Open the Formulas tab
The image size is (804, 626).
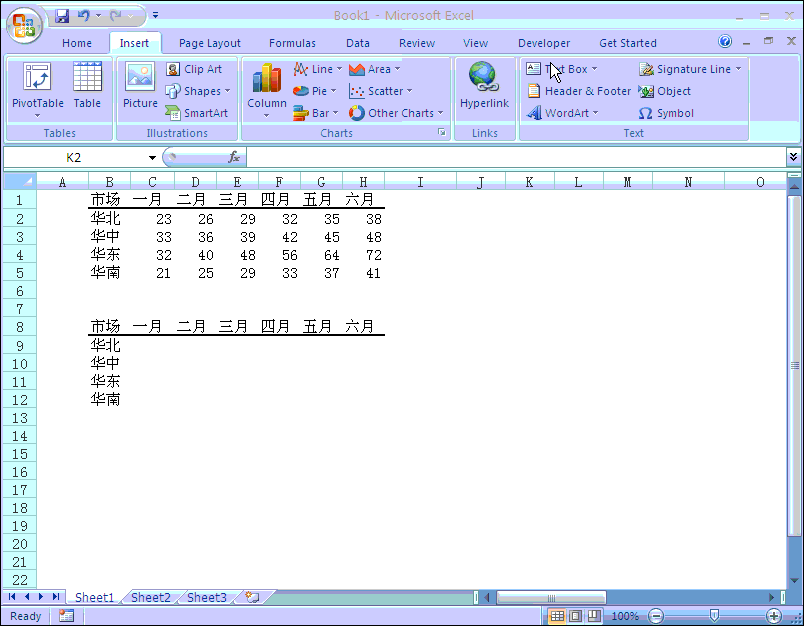292,43
